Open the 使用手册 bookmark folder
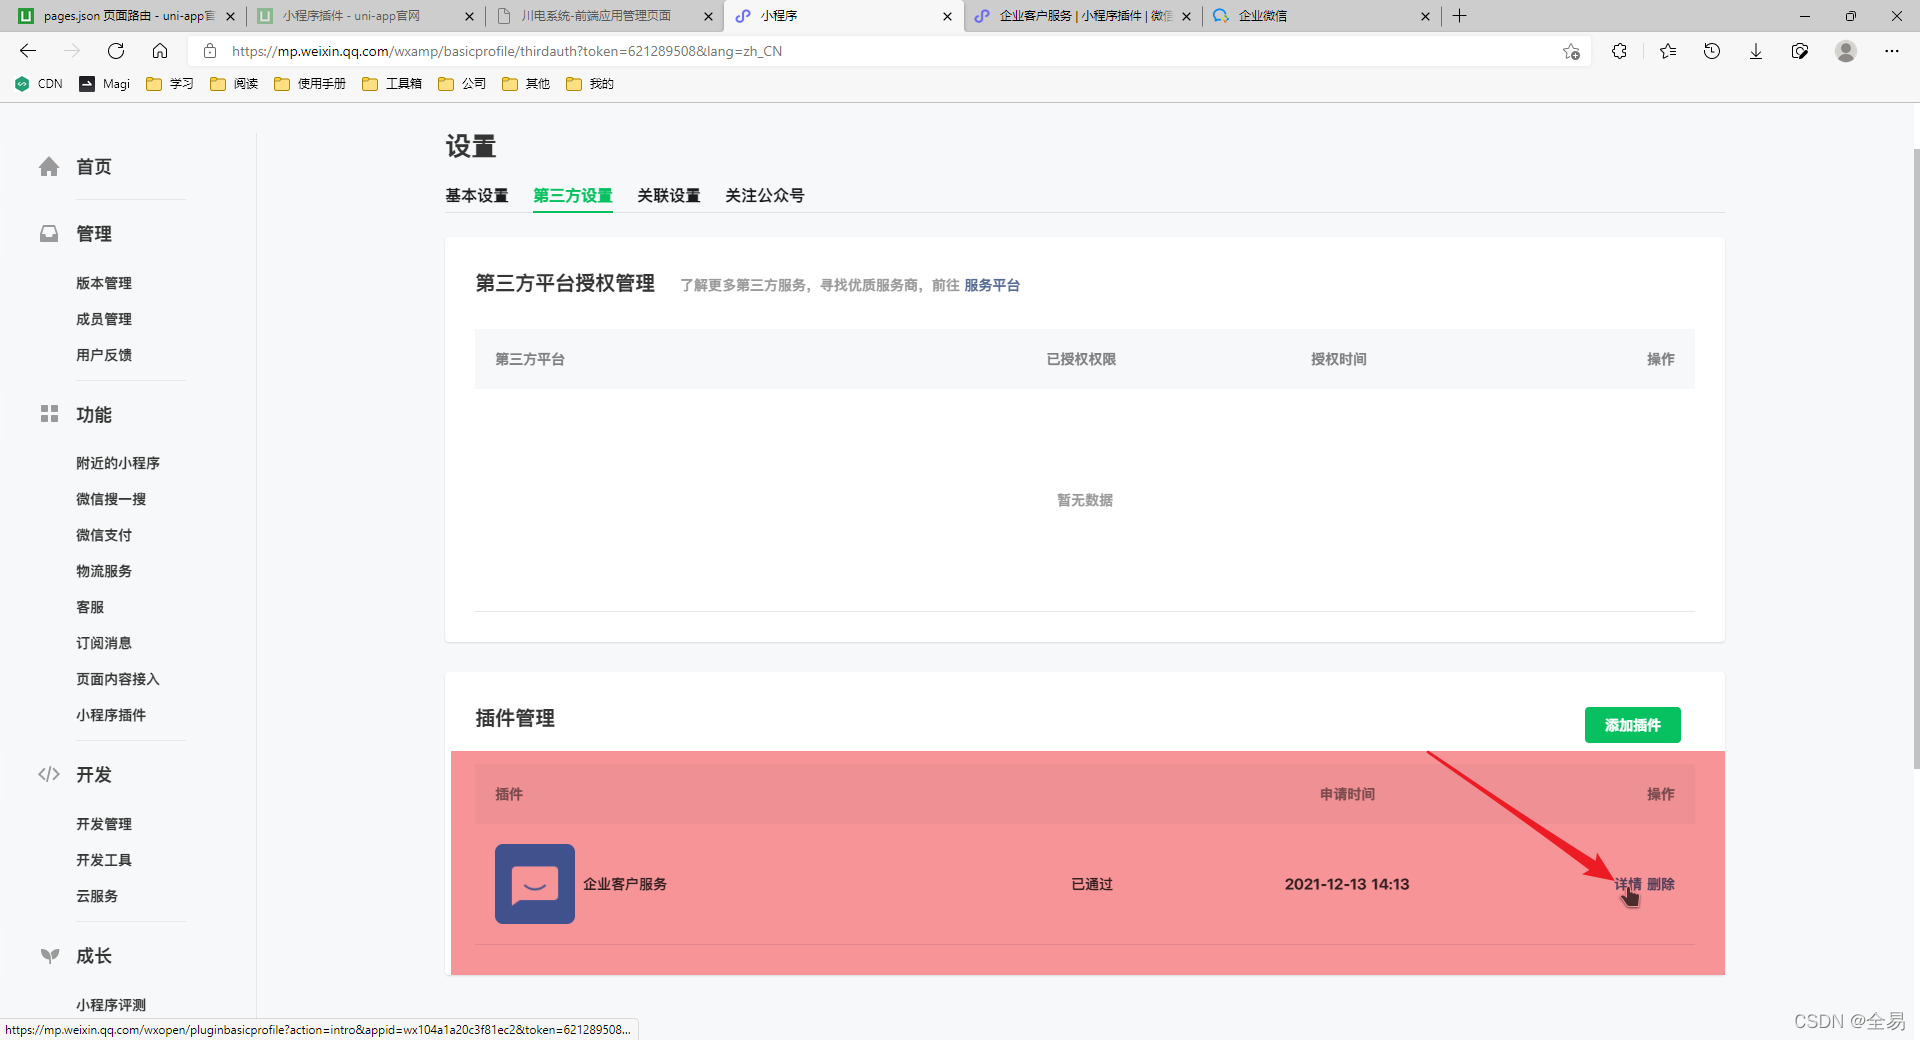 click(x=310, y=84)
